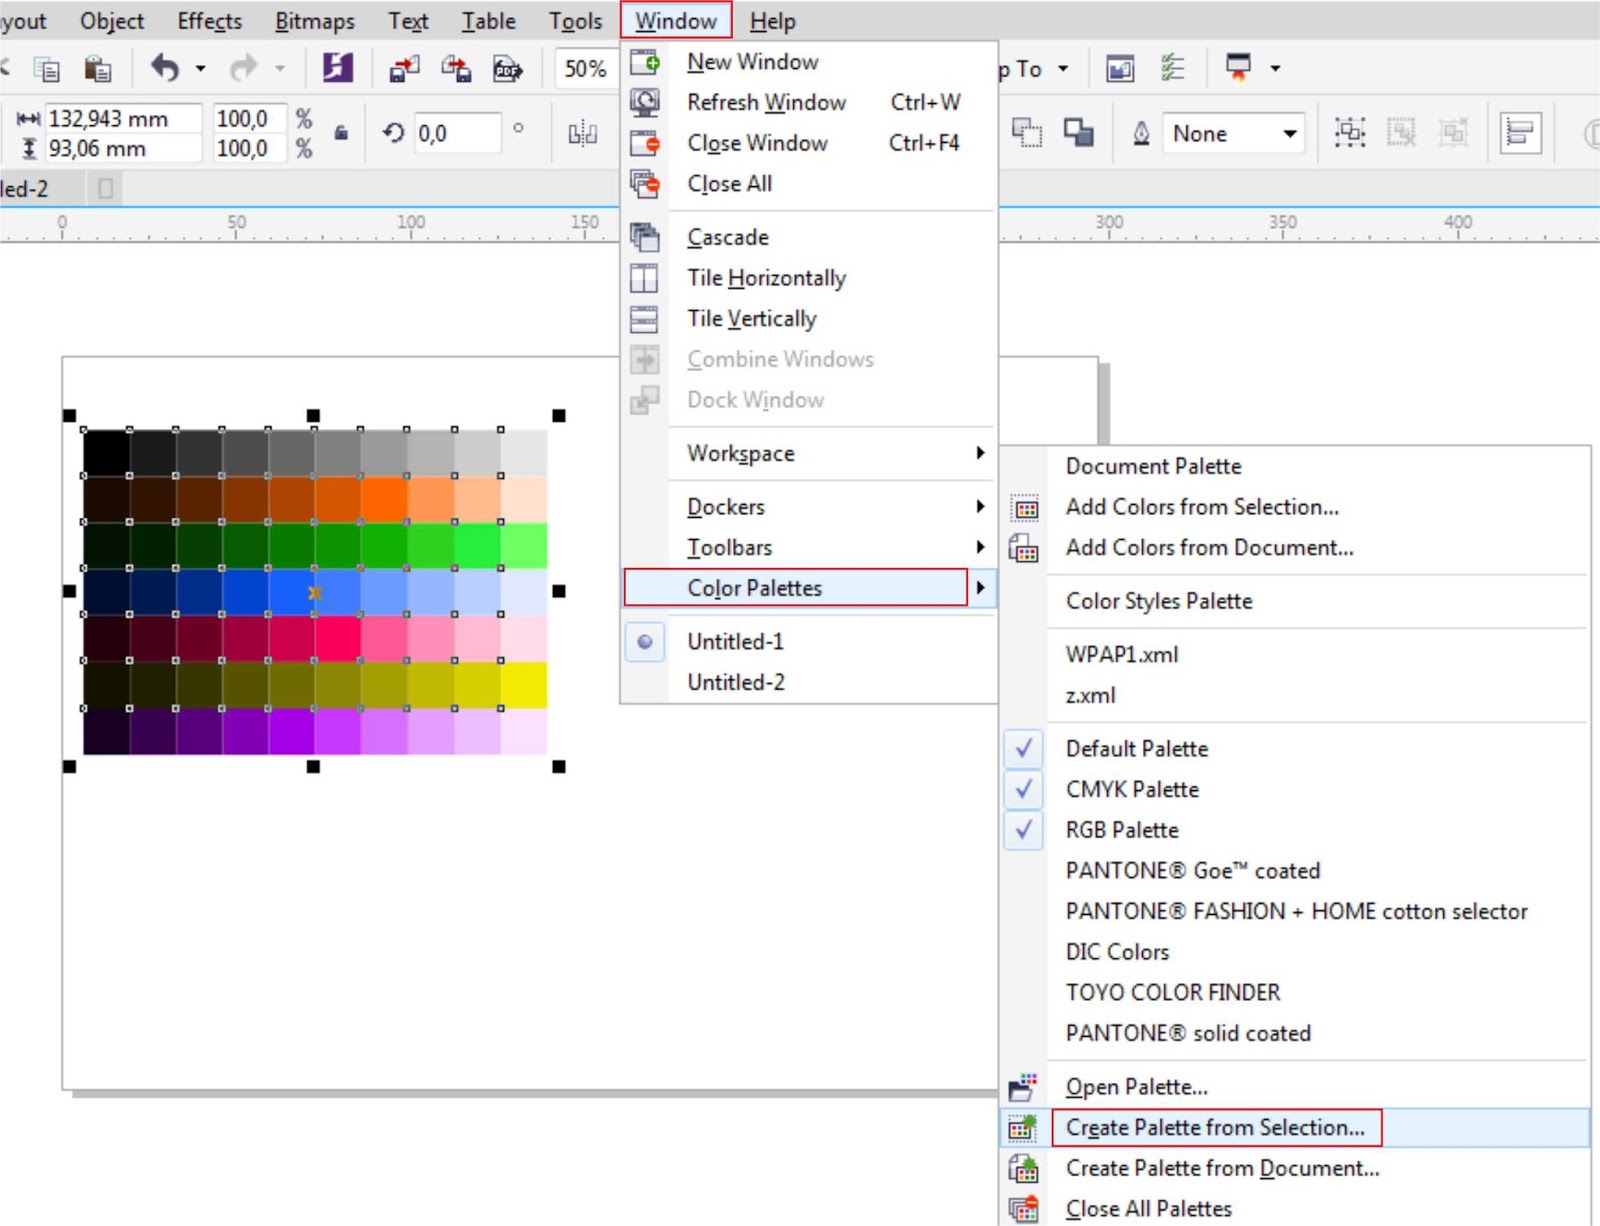Image resolution: width=1600 pixels, height=1226 pixels.
Task: Click the Align and distribute icon
Action: (x=1520, y=132)
